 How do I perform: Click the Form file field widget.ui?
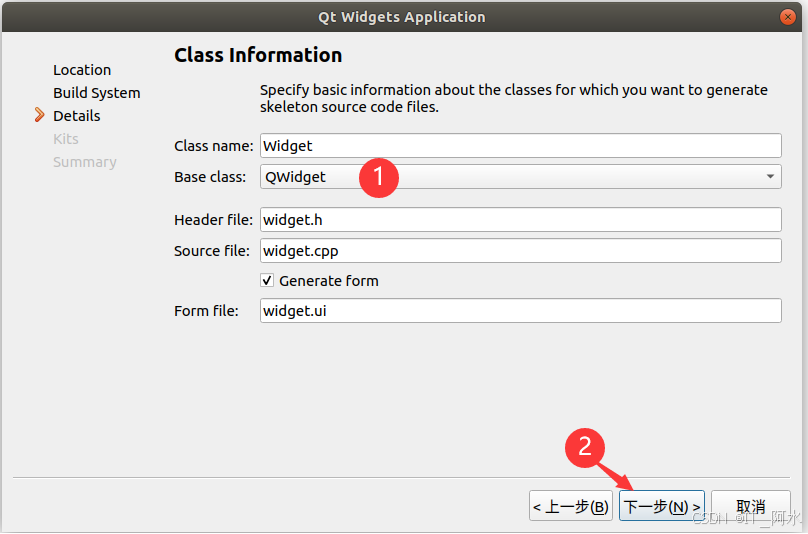520,311
